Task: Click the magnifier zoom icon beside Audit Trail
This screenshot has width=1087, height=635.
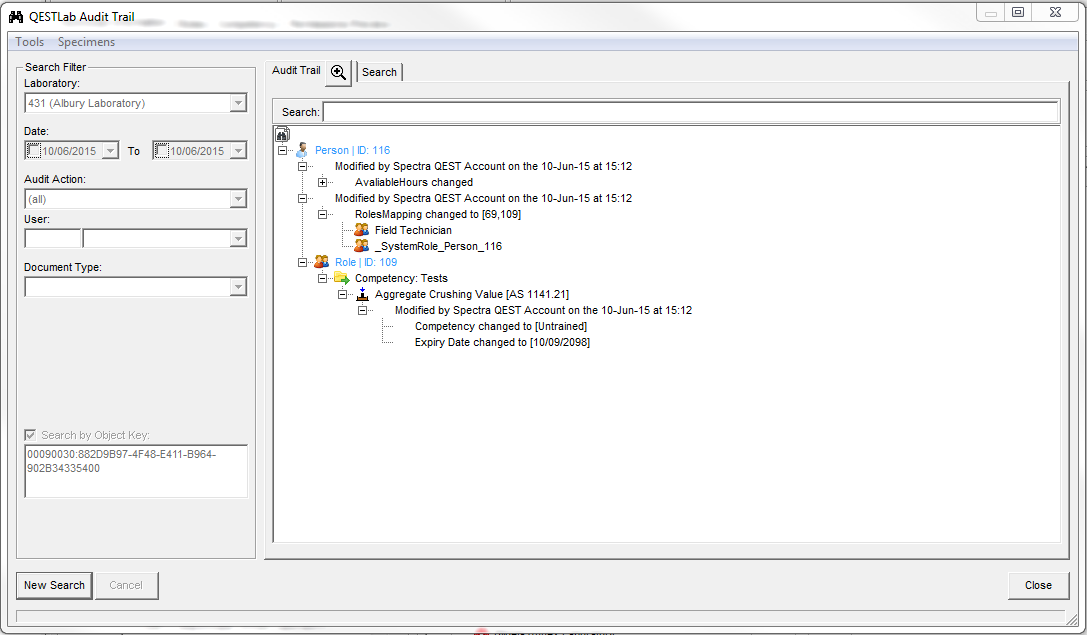Action: [339, 72]
